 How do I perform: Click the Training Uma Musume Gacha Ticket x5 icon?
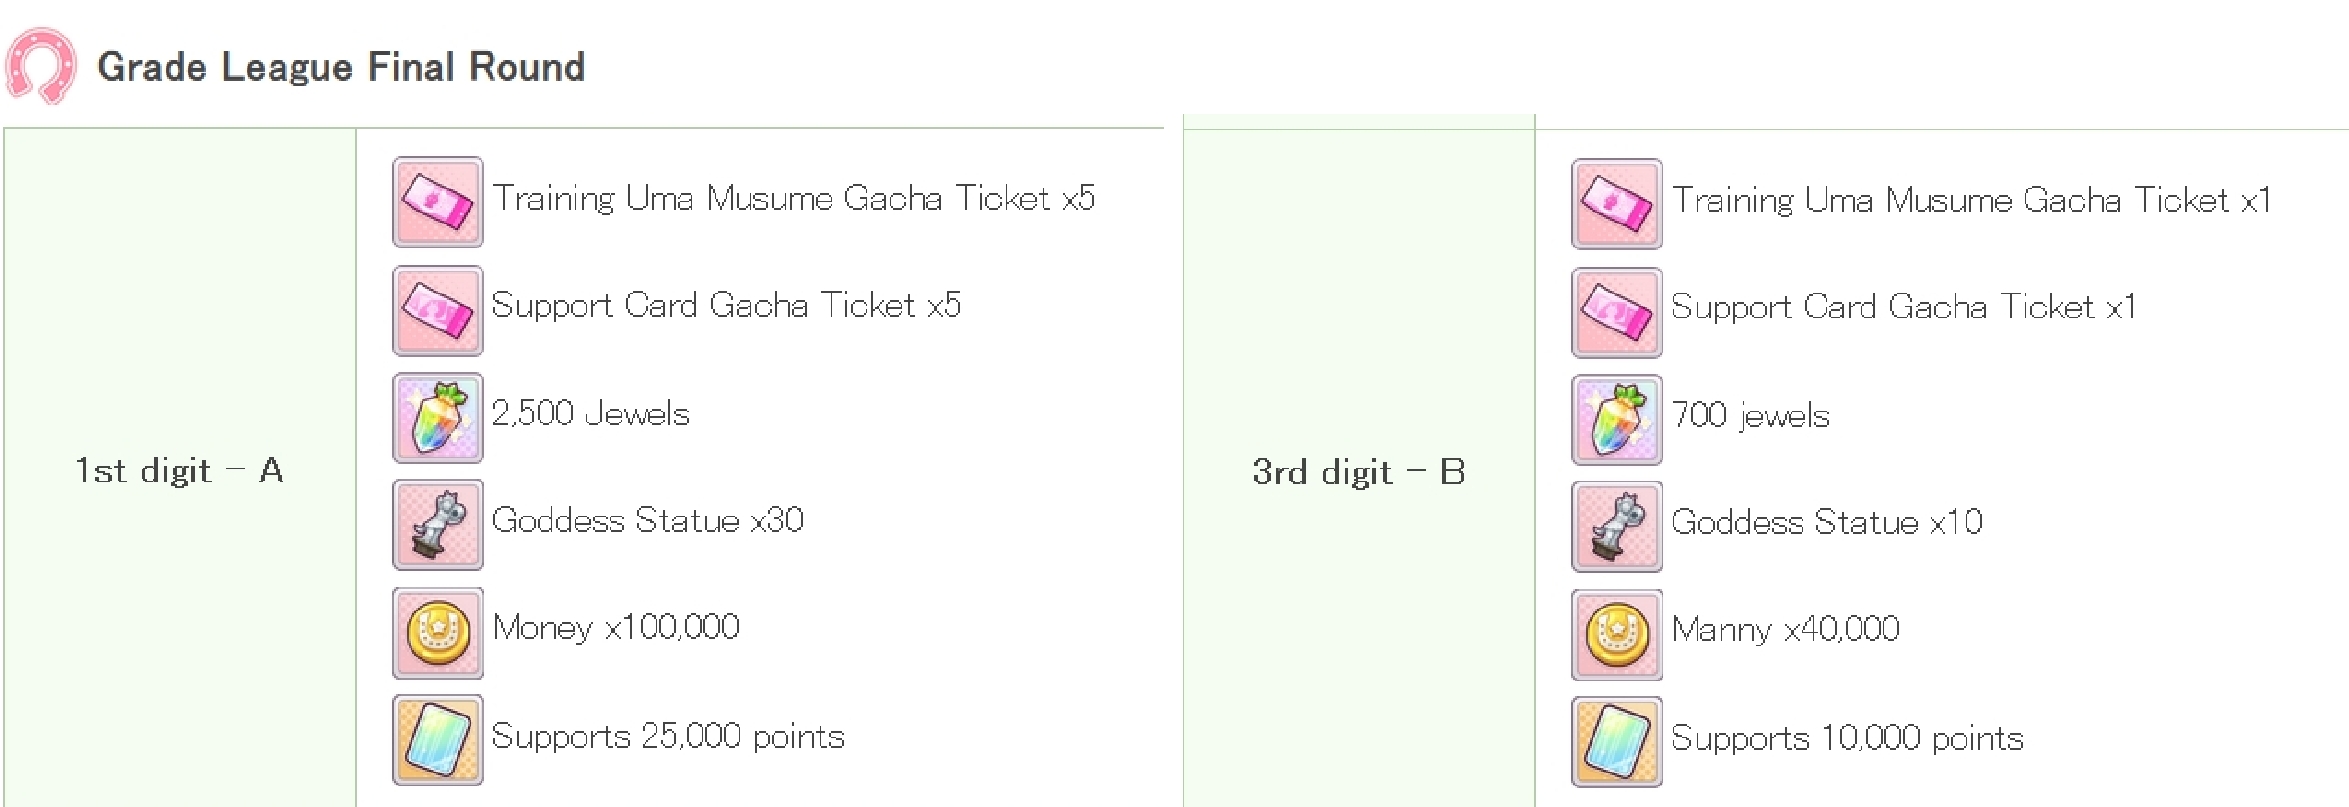coord(438,202)
